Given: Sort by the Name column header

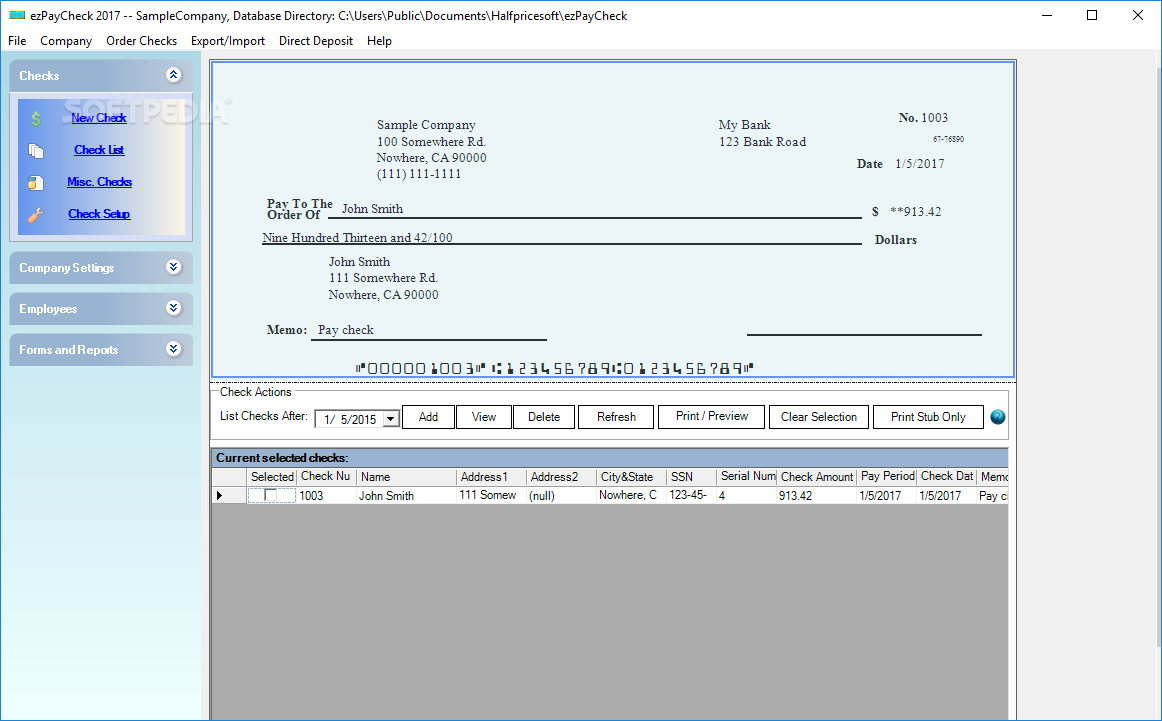Looking at the screenshot, I should [x=406, y=476].
